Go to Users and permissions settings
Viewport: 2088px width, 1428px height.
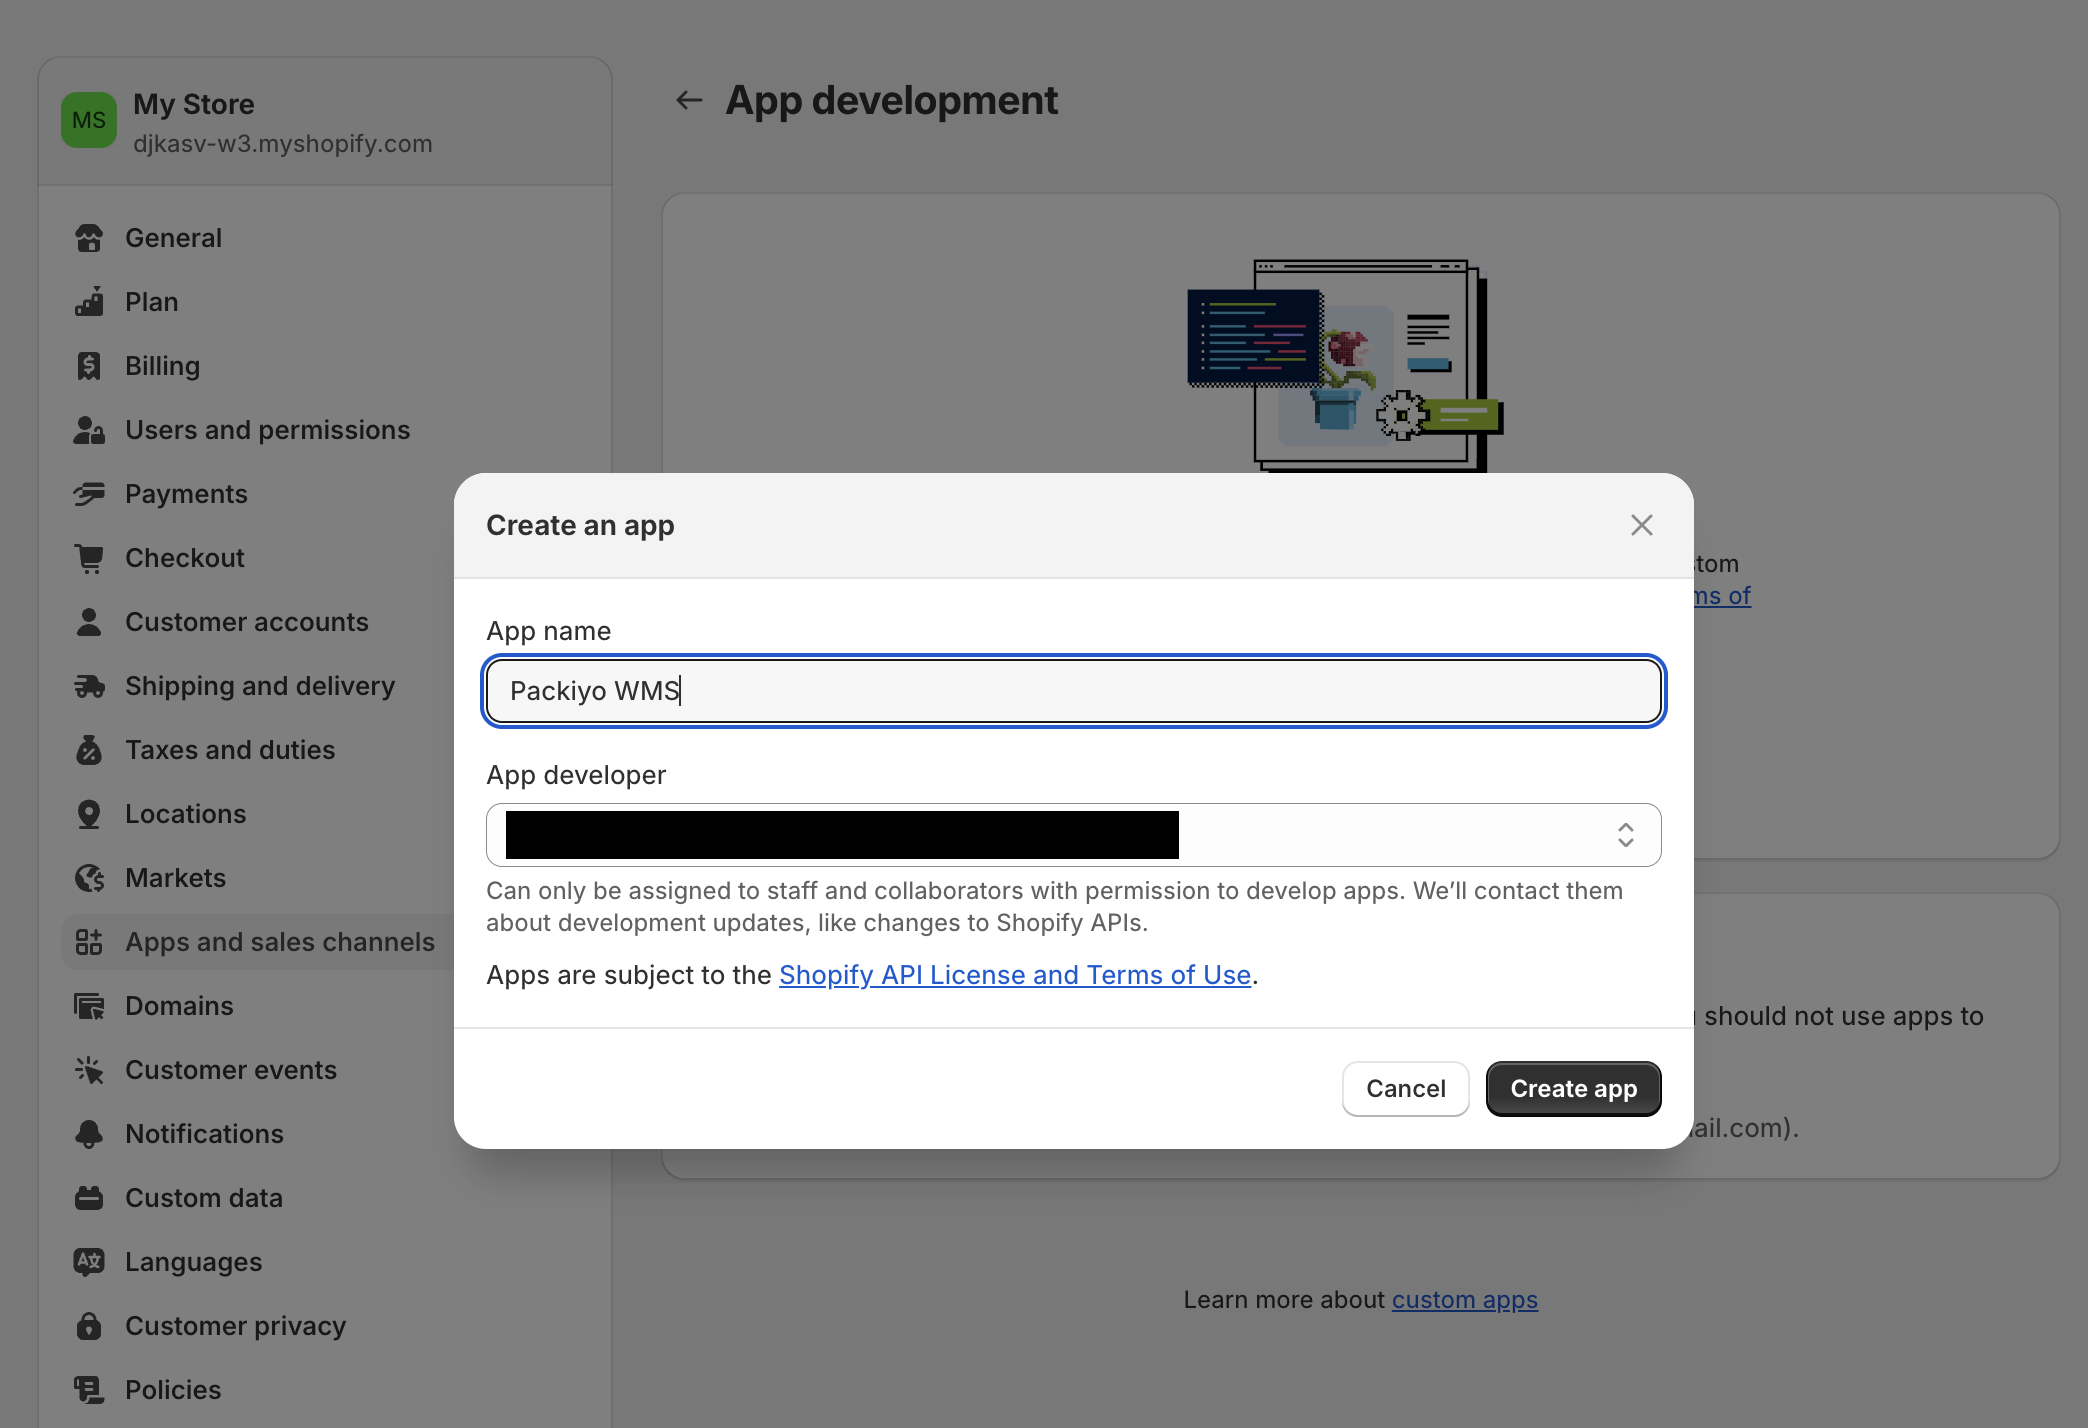267,430
